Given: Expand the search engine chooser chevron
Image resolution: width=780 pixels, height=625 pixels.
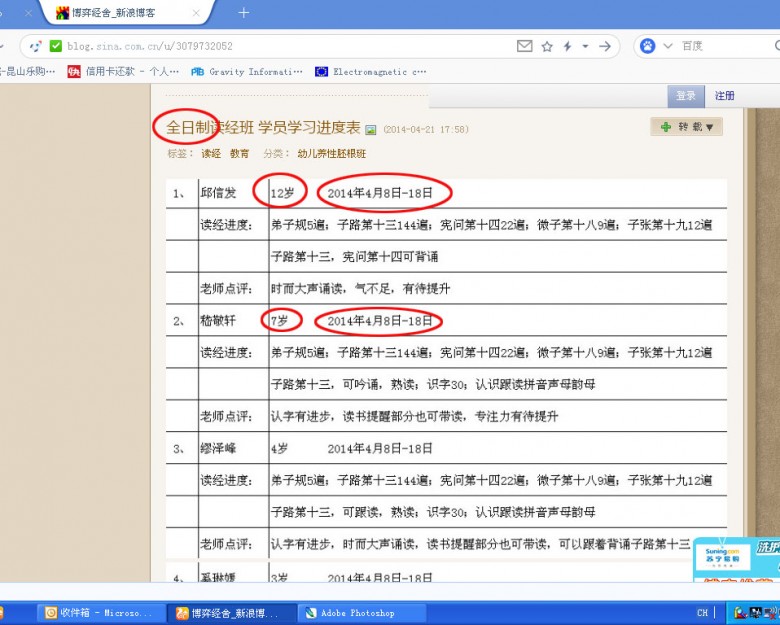Looking at the screenshot, I should click(x=668, y=46).
